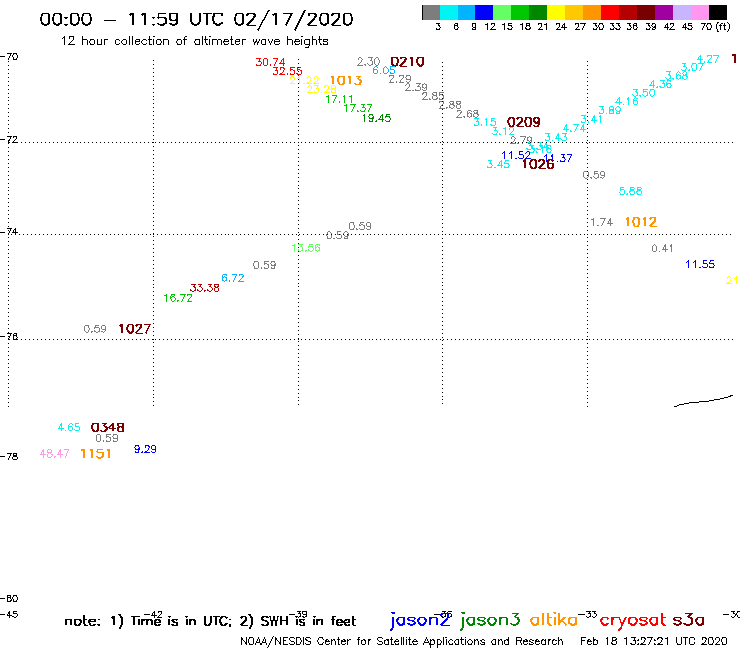Viewport: 740px width, 650px height.
Task: Click the cyan value 4.16
Action: tap(627, 101)
